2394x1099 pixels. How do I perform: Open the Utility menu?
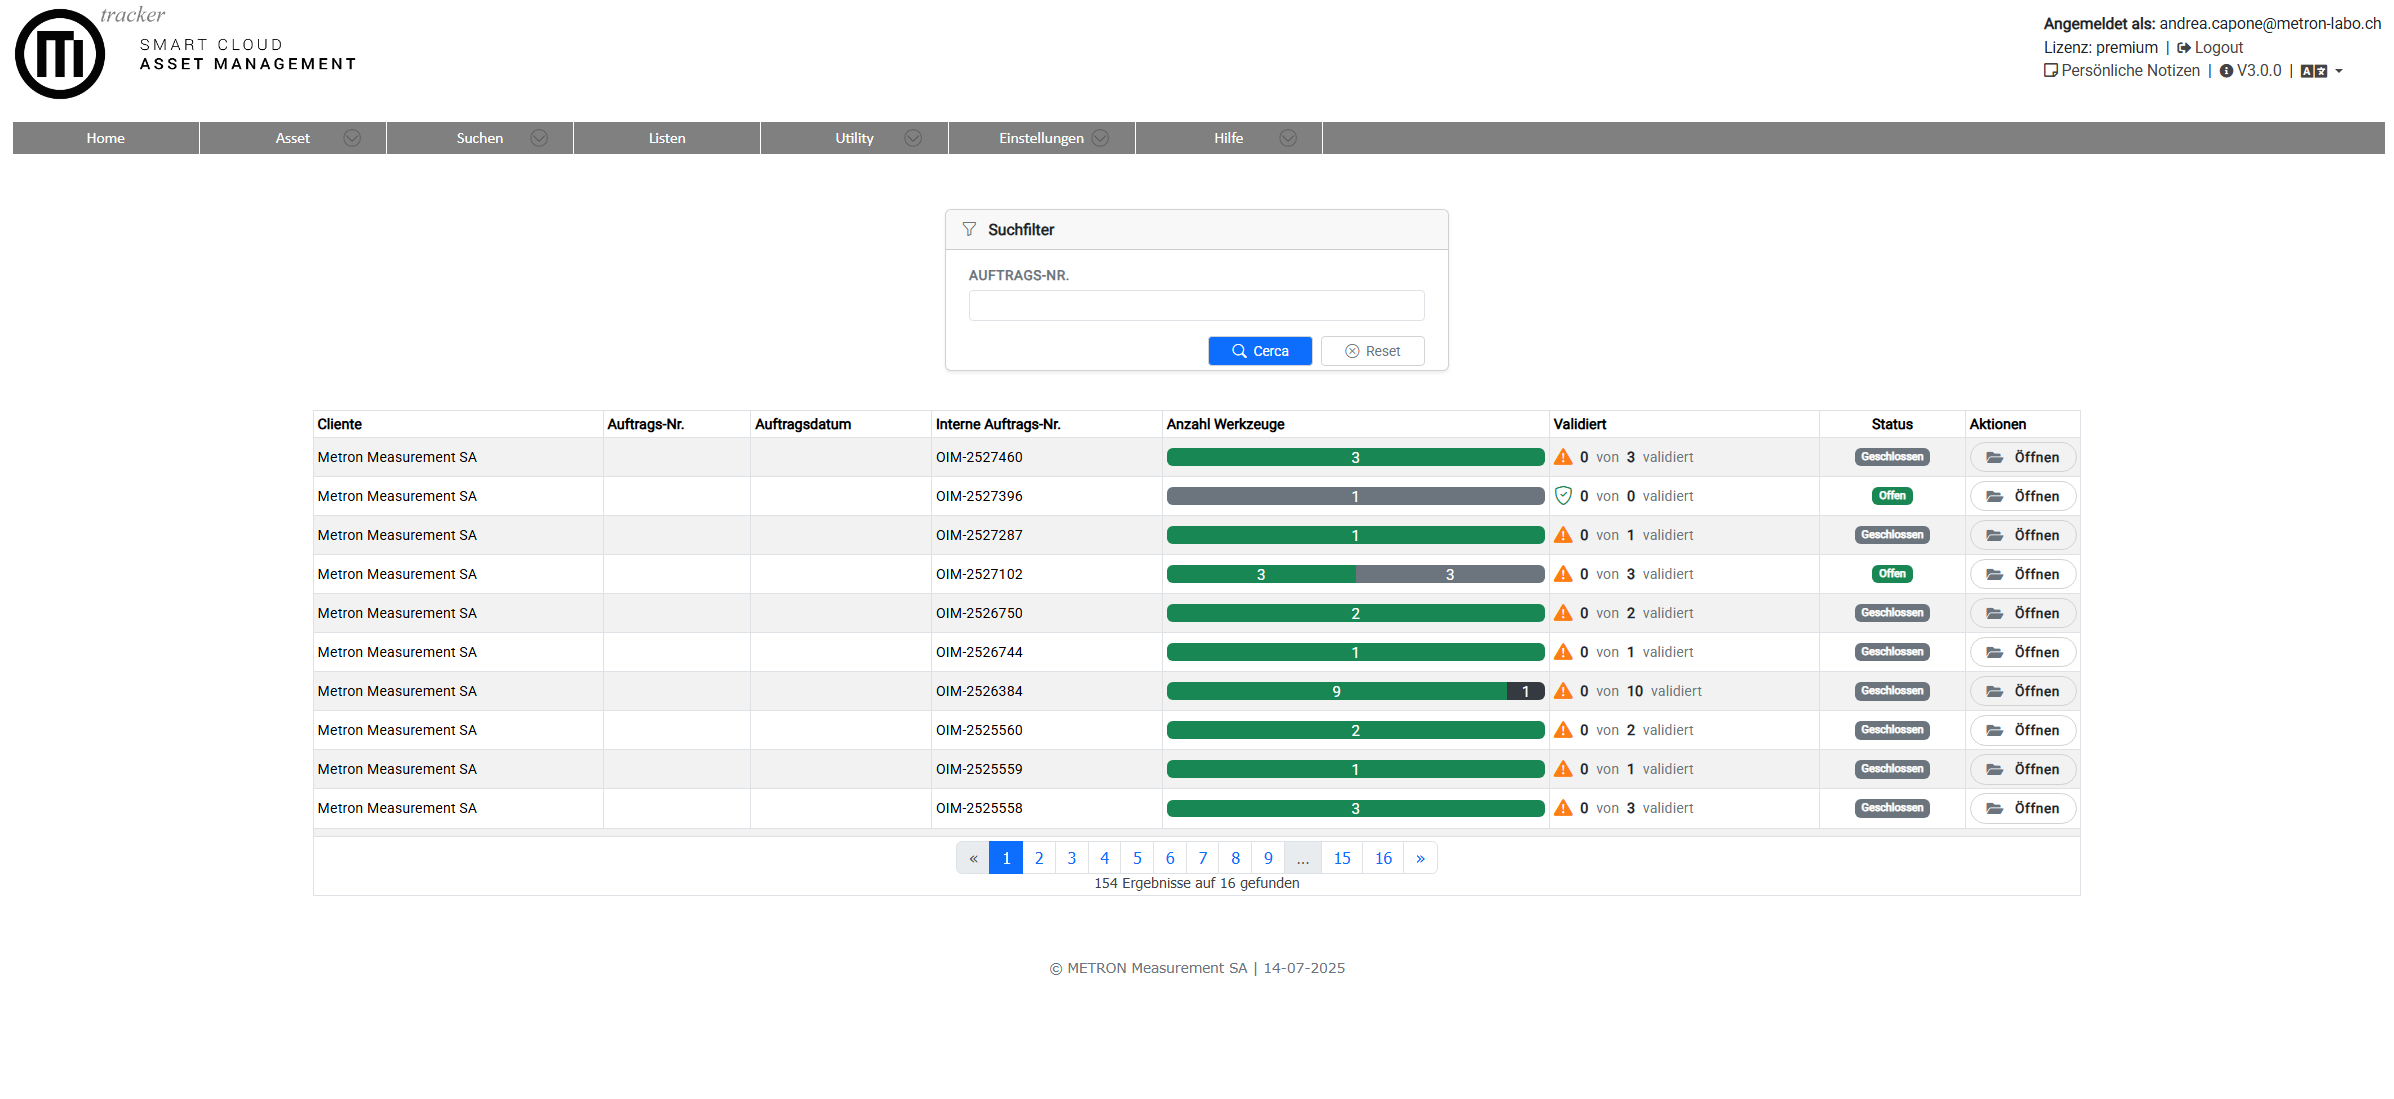point(854,138)
